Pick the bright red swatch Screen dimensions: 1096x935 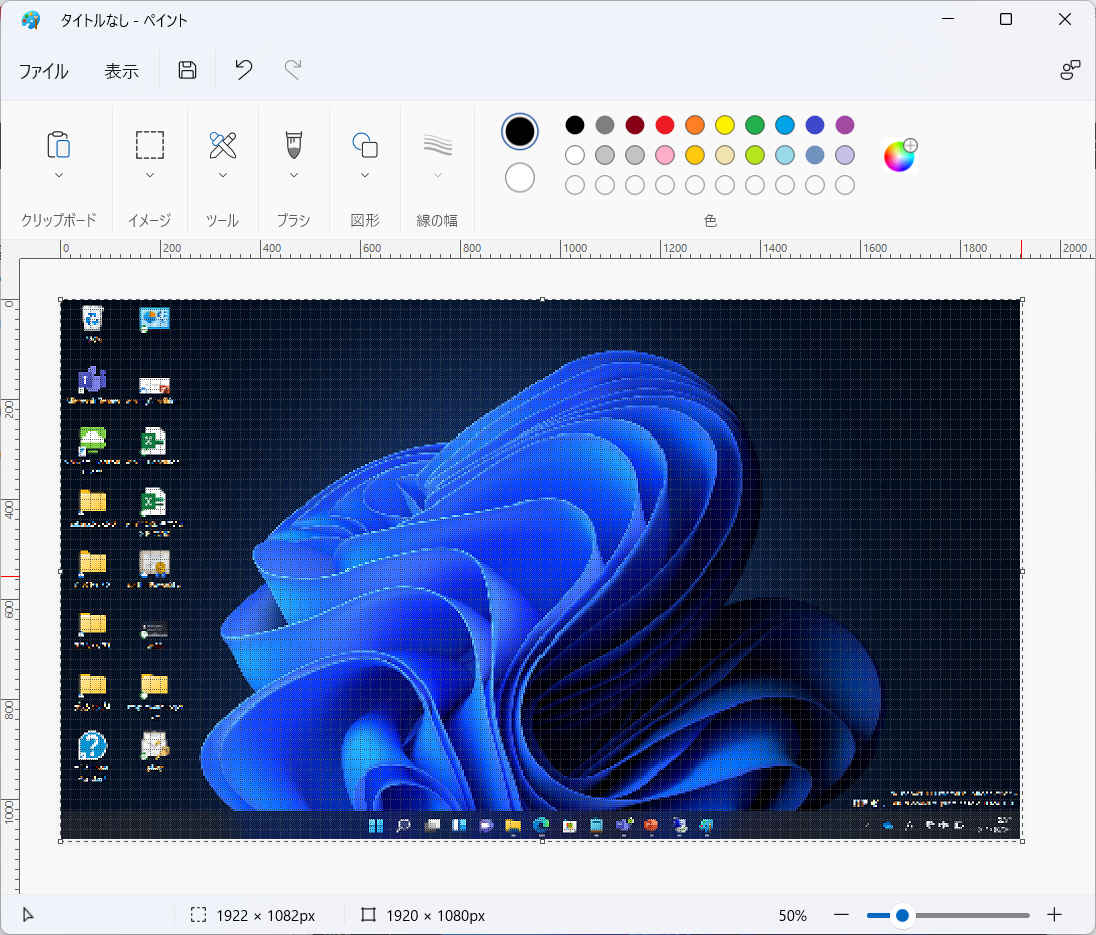pos(665,125)
